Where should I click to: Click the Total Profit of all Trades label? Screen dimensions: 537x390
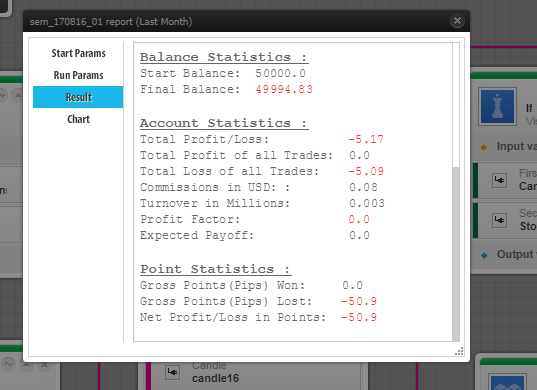(236, 155)
